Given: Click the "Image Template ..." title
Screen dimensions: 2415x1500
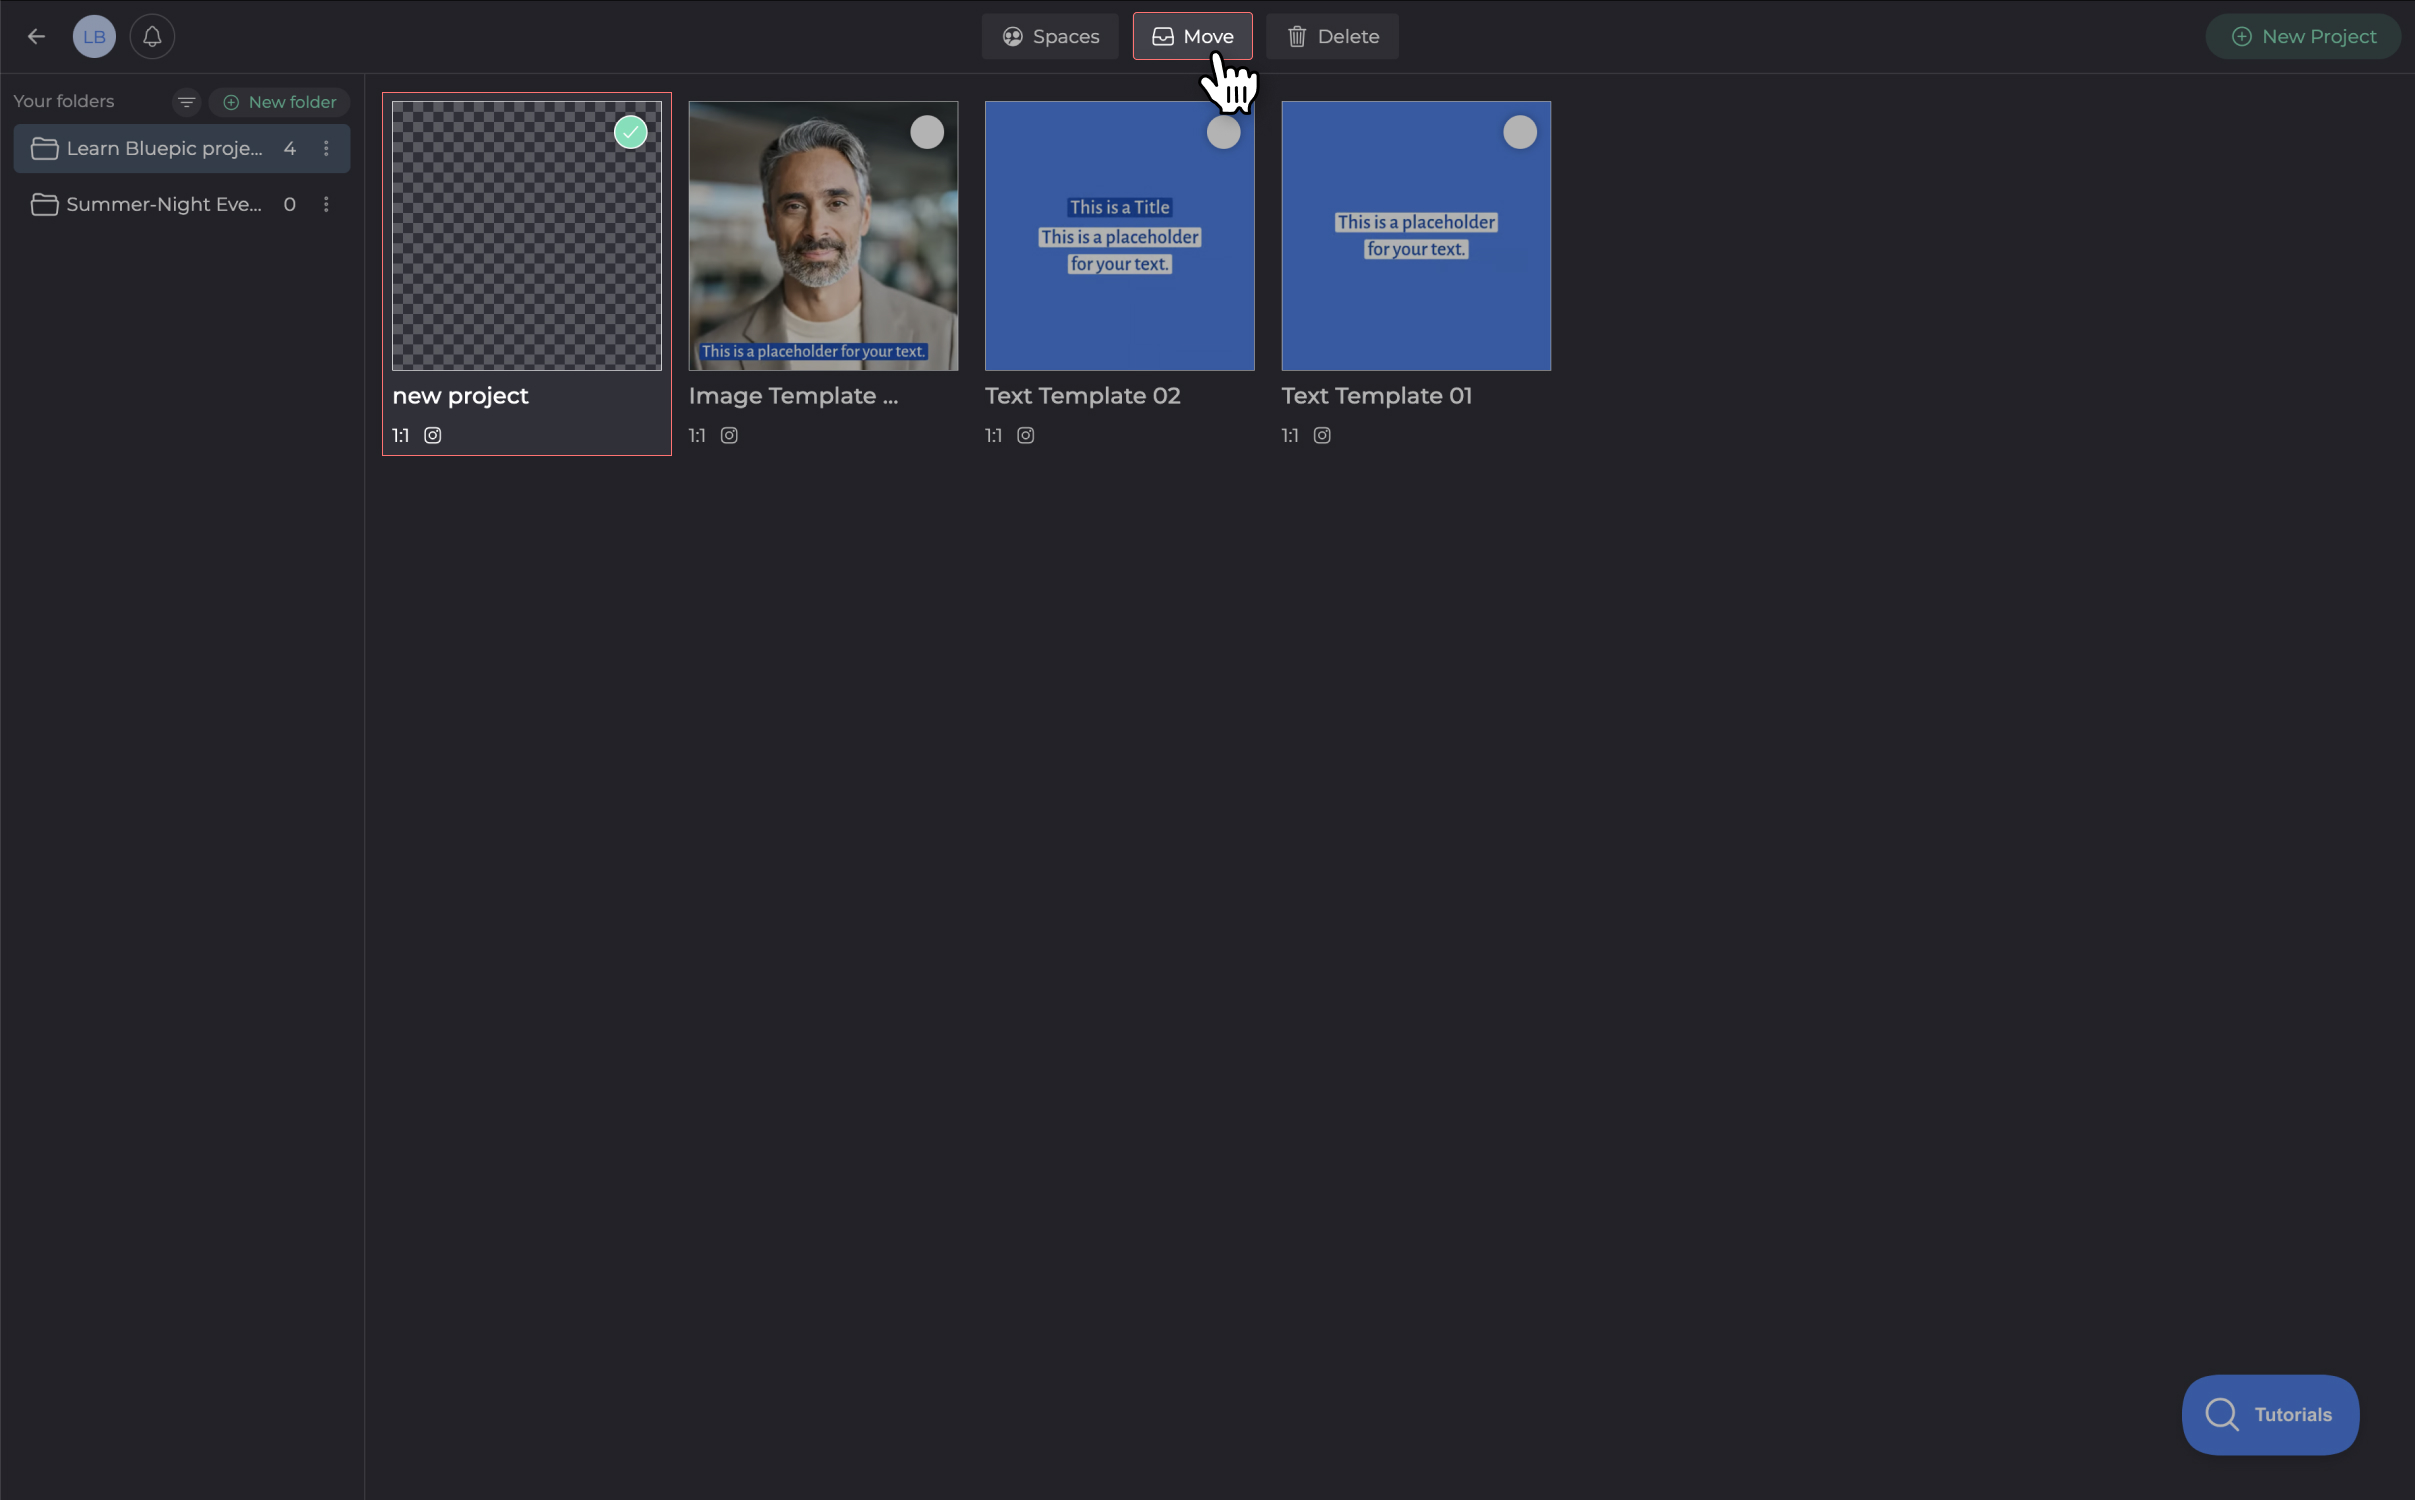Looking at the screenshot, I should pos(793,397).
